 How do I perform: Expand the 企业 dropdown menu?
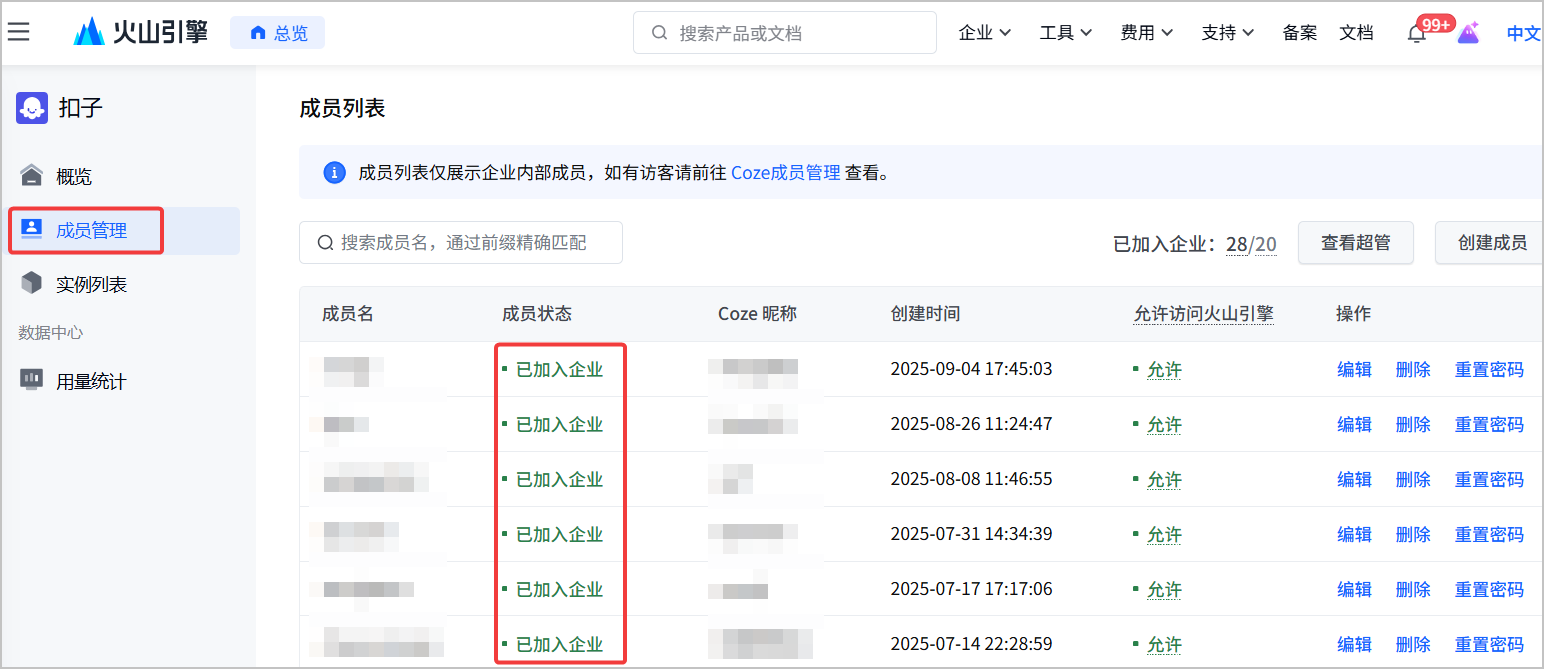click(984, 33)
